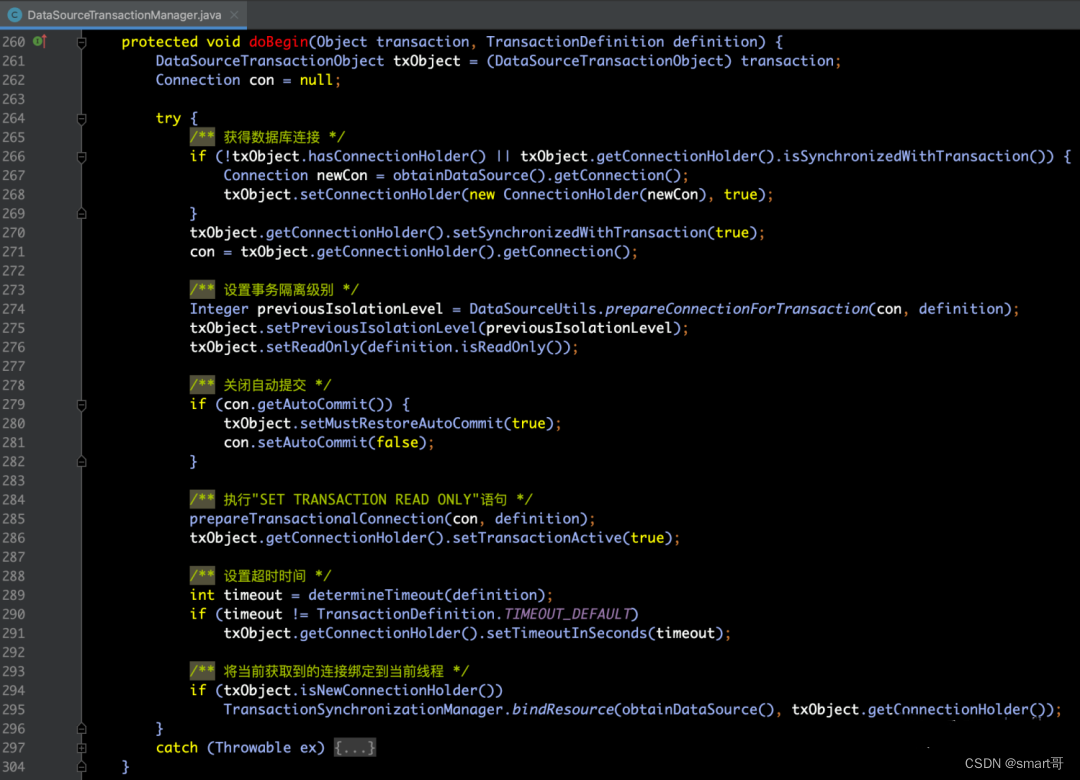The height and width of the screenshot is (780, 1080).
Task: Click setMustRestoreAutoCommit call
Action: tap(402, 423)
